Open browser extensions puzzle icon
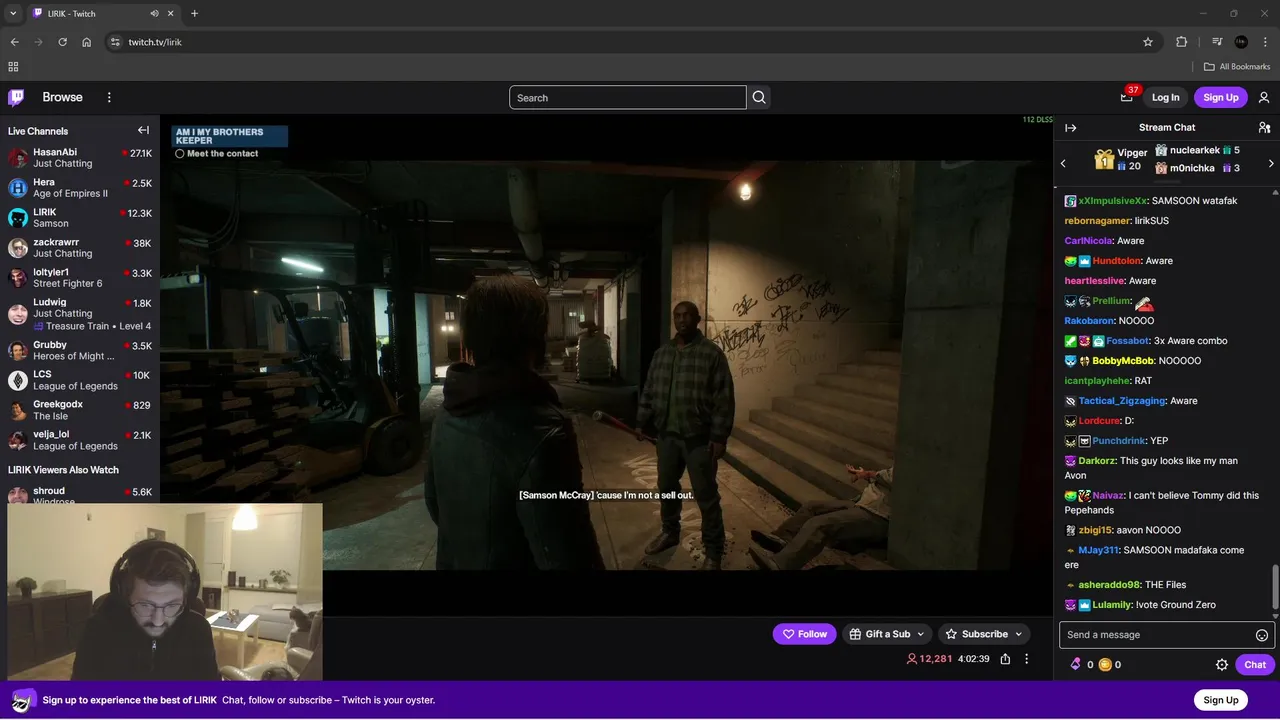The height and width of the screenshot is (720, 1280). coord(1181,42)
